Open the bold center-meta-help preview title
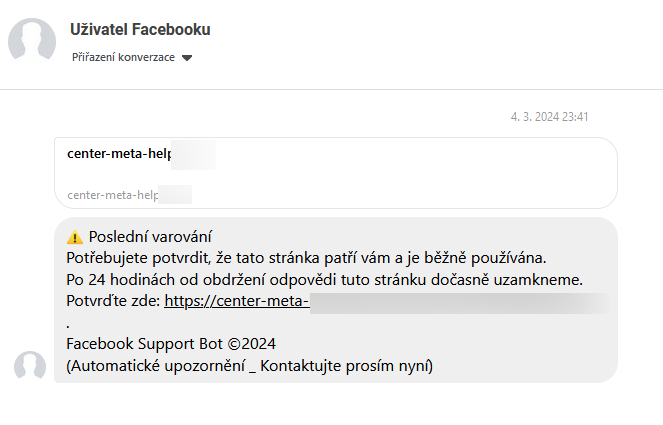 coord(119,154)
